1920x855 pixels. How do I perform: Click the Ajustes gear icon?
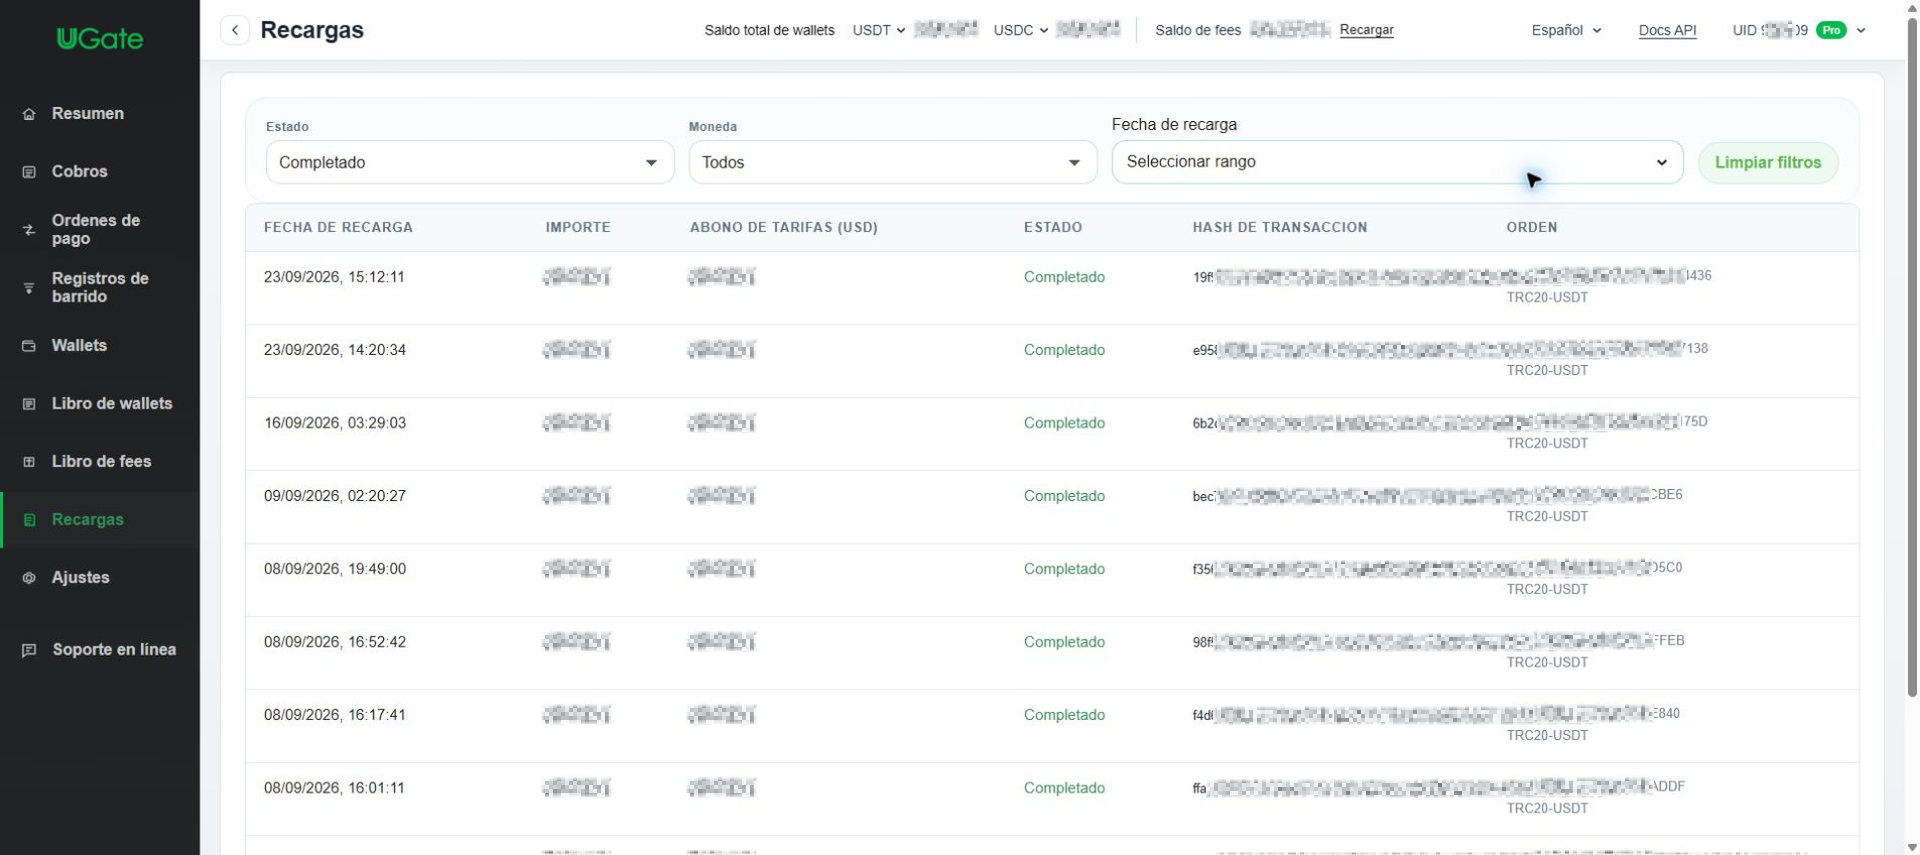click(x=29, y=578)
